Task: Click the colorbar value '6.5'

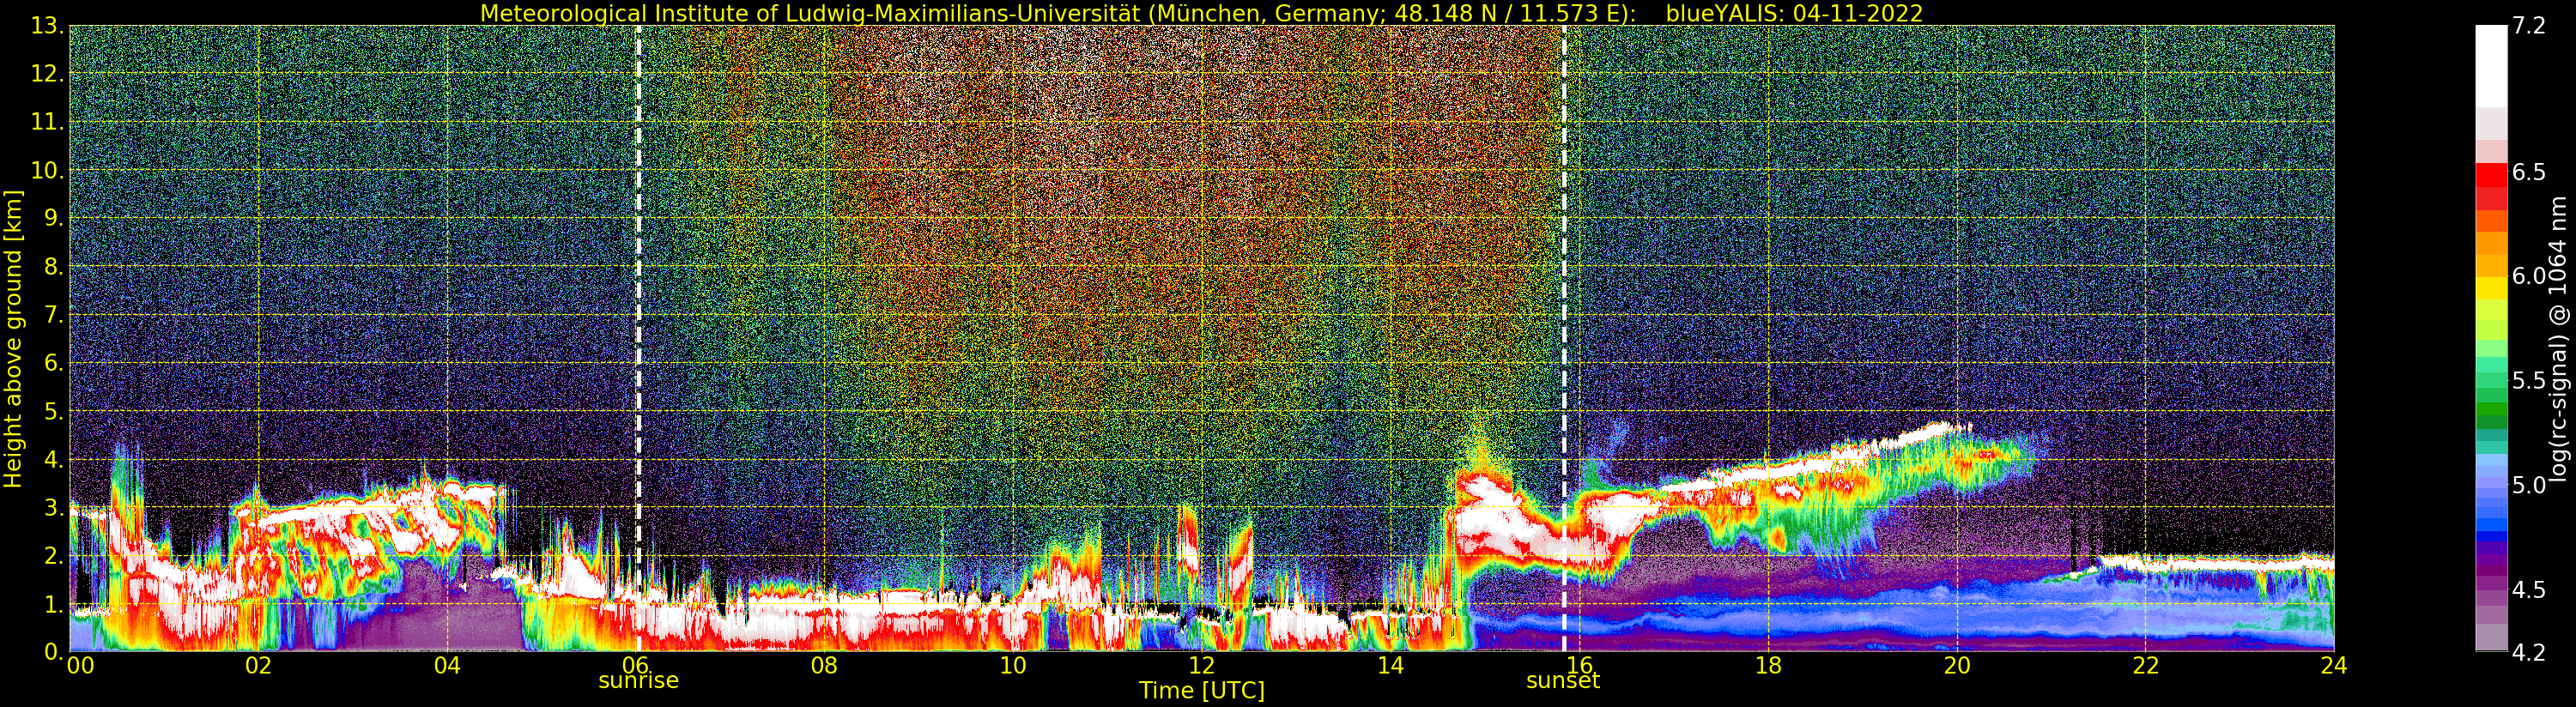Action: (x=2528, y=172)
